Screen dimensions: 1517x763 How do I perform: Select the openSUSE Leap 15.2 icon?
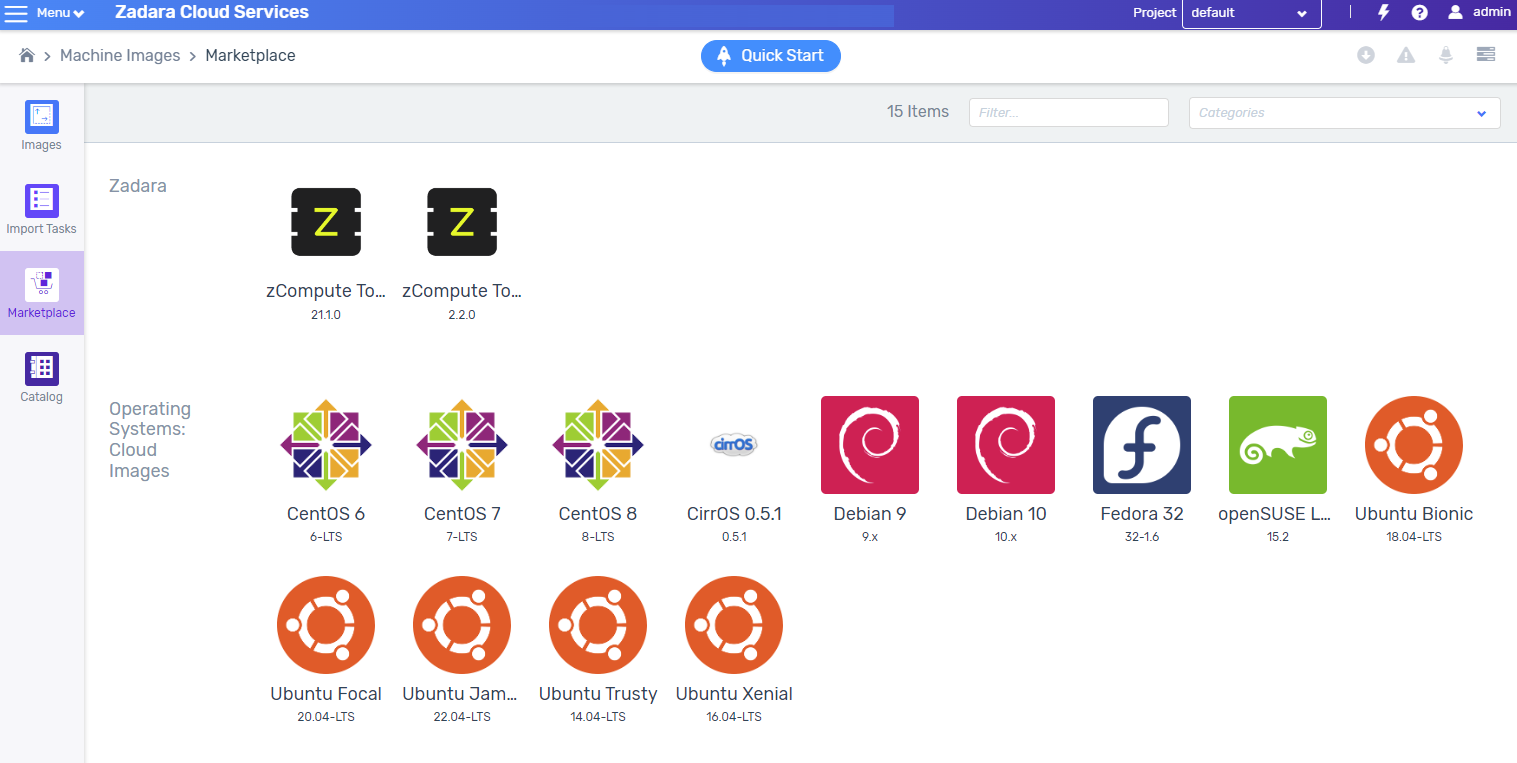[x=1278, y=445]
